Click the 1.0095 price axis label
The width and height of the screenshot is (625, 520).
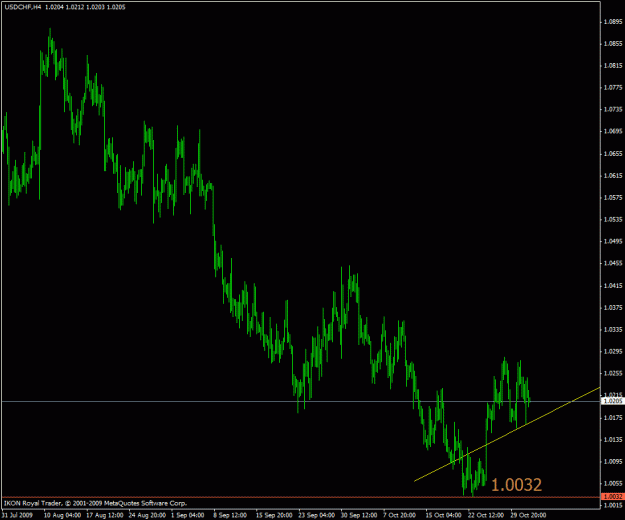coord(613,461)
